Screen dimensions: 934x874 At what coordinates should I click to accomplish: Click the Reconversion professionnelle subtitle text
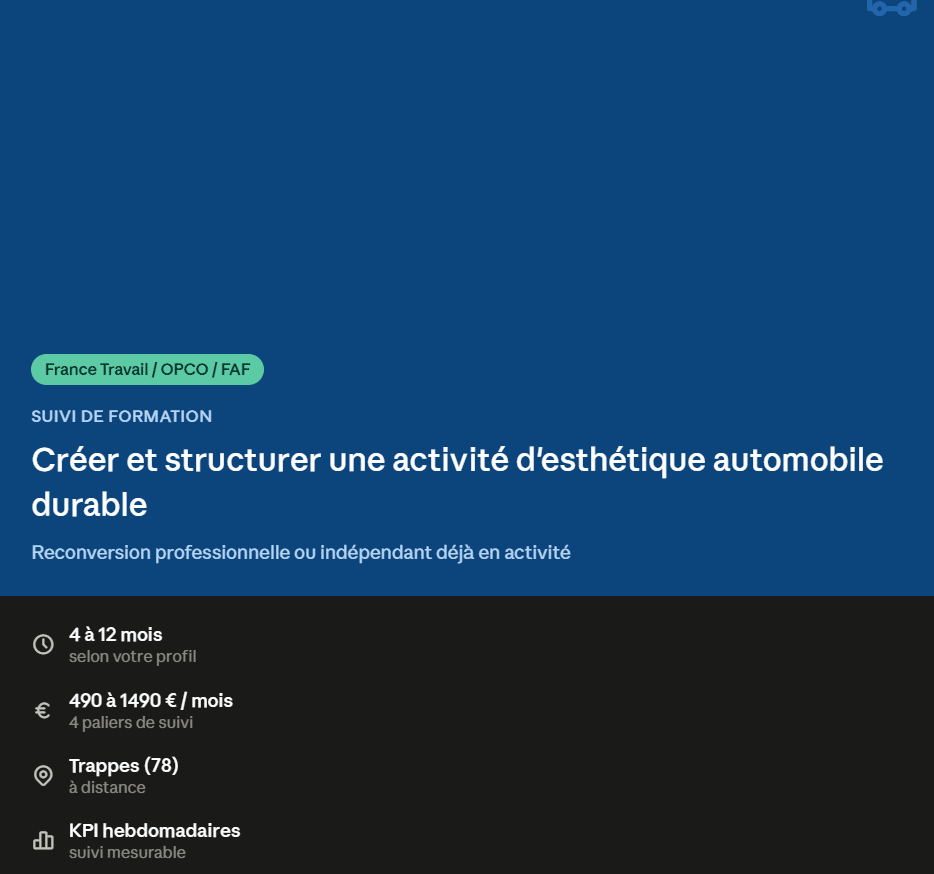pos(301,553)
